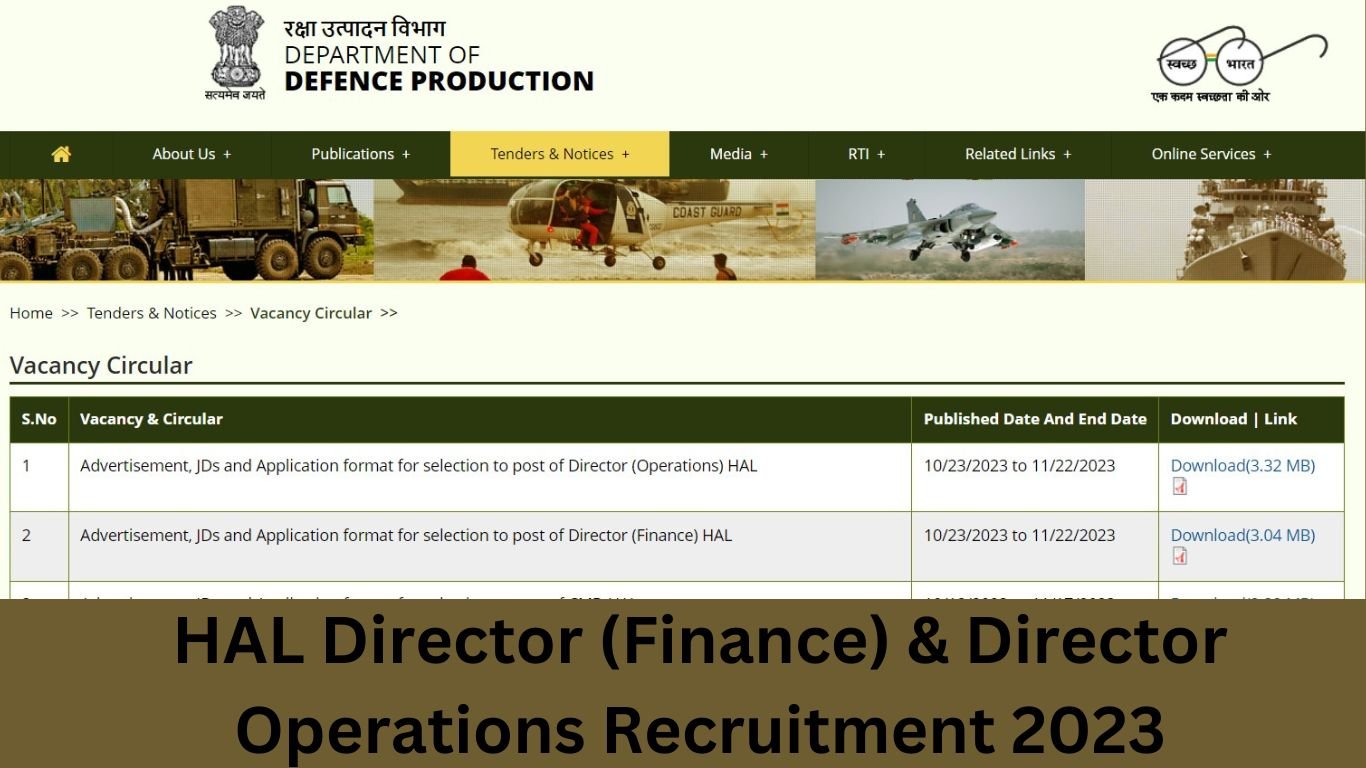The height and width of the screenshot is (768, 1366).
Task: Open the Home breadcrumb link
Action: pyautogui.click(x=30, y=313)
